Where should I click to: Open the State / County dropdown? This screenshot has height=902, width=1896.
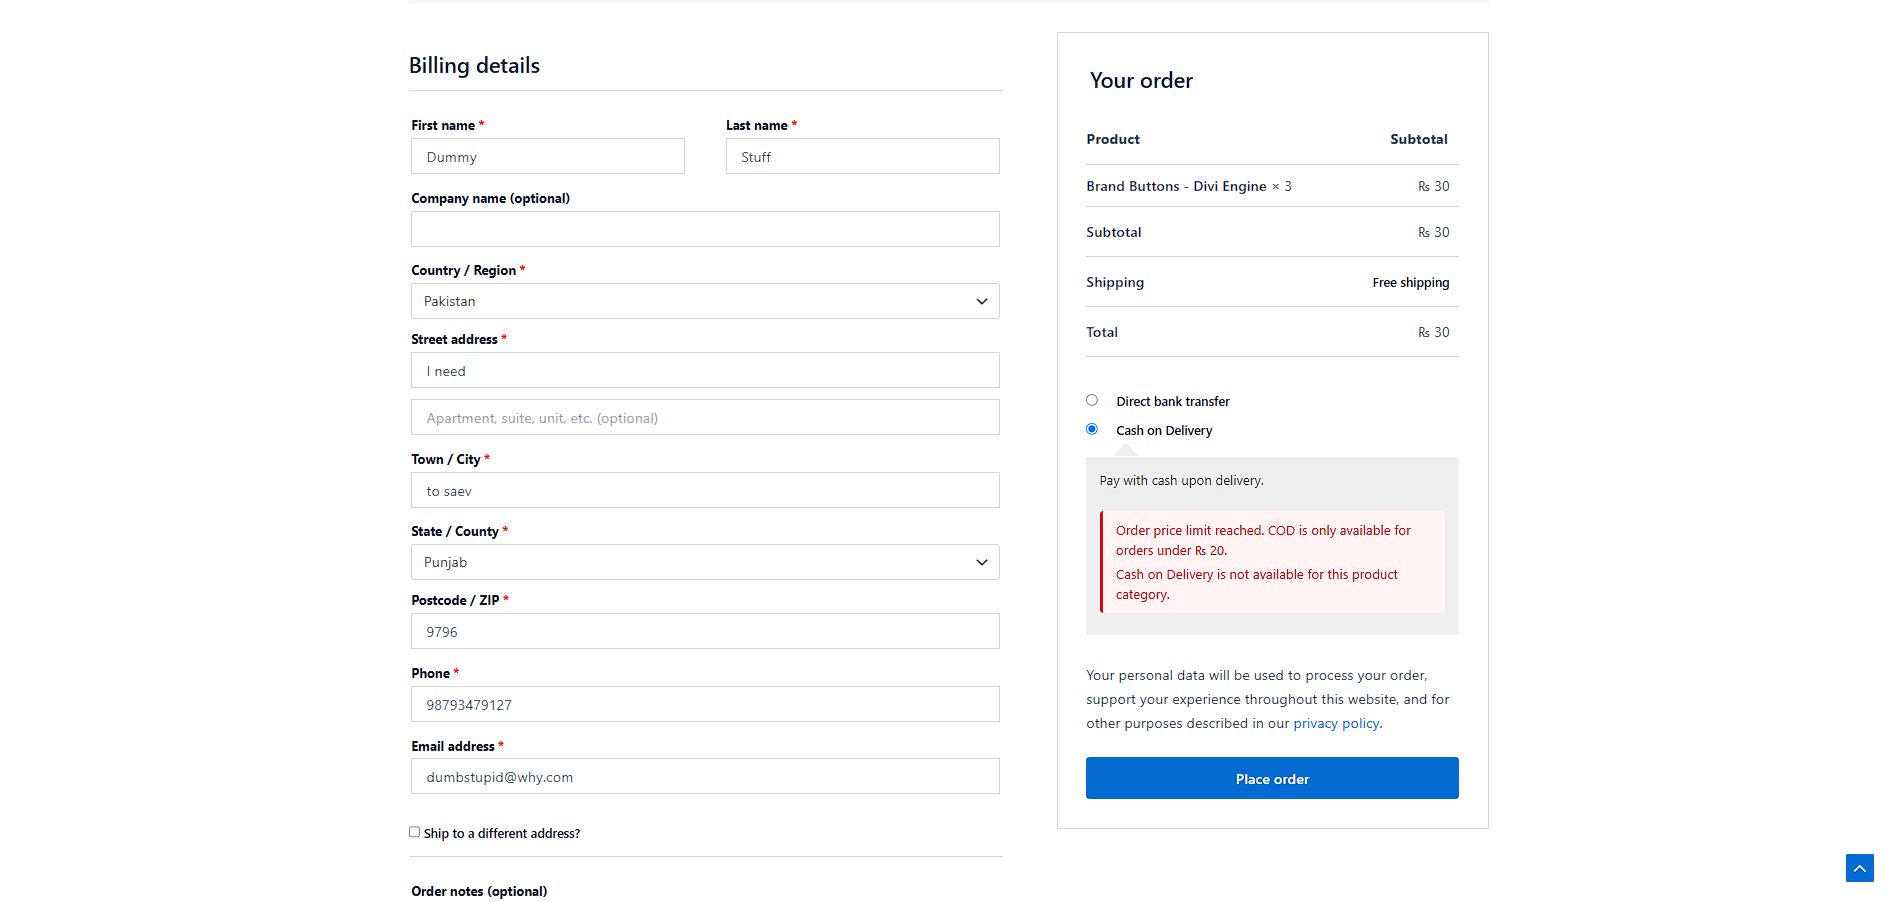(x=705, y=562)
